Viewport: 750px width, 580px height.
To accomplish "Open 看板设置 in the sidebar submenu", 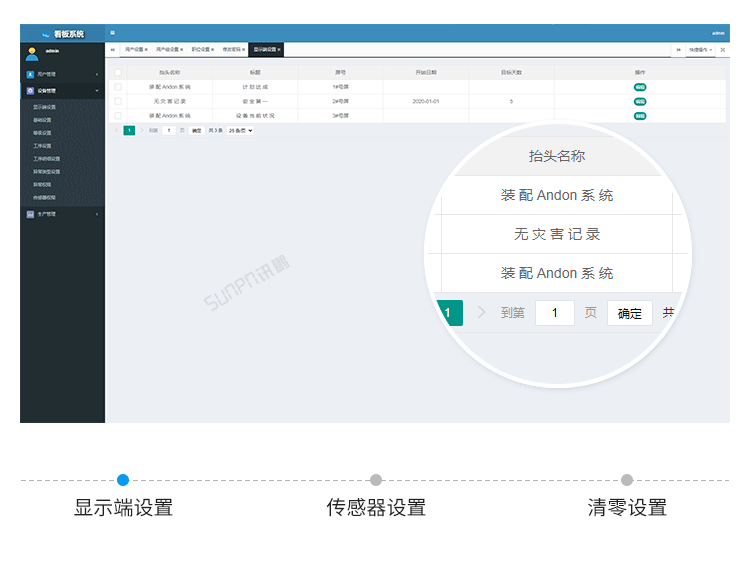I will (x=42, y=133).
